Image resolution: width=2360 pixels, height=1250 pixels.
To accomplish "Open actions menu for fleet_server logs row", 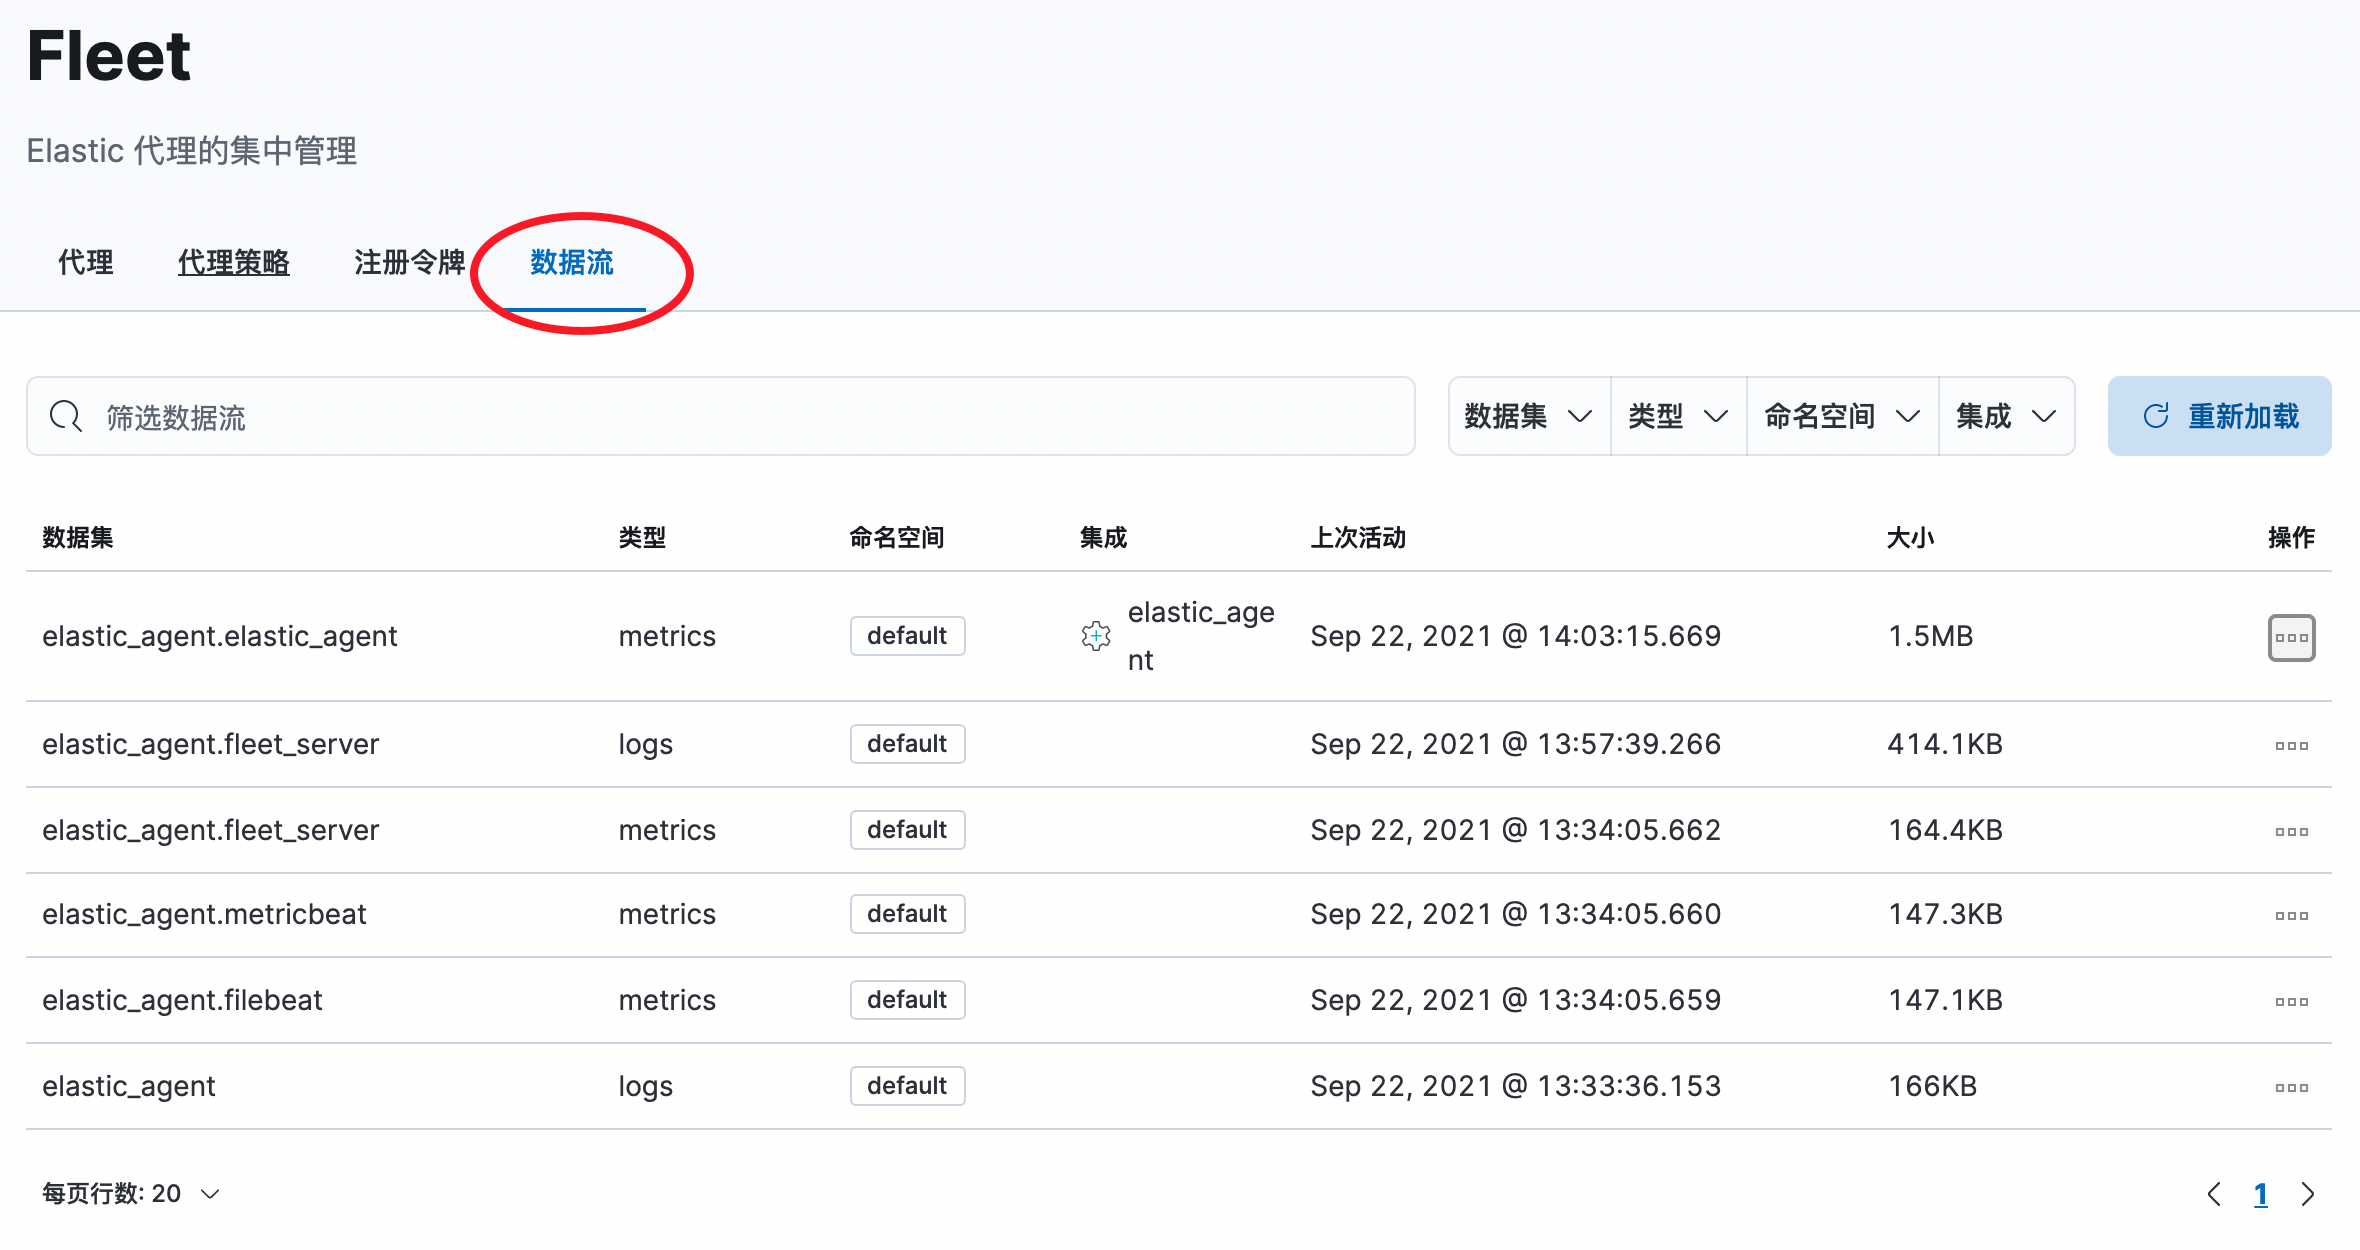I will (x=2291, y=745).
